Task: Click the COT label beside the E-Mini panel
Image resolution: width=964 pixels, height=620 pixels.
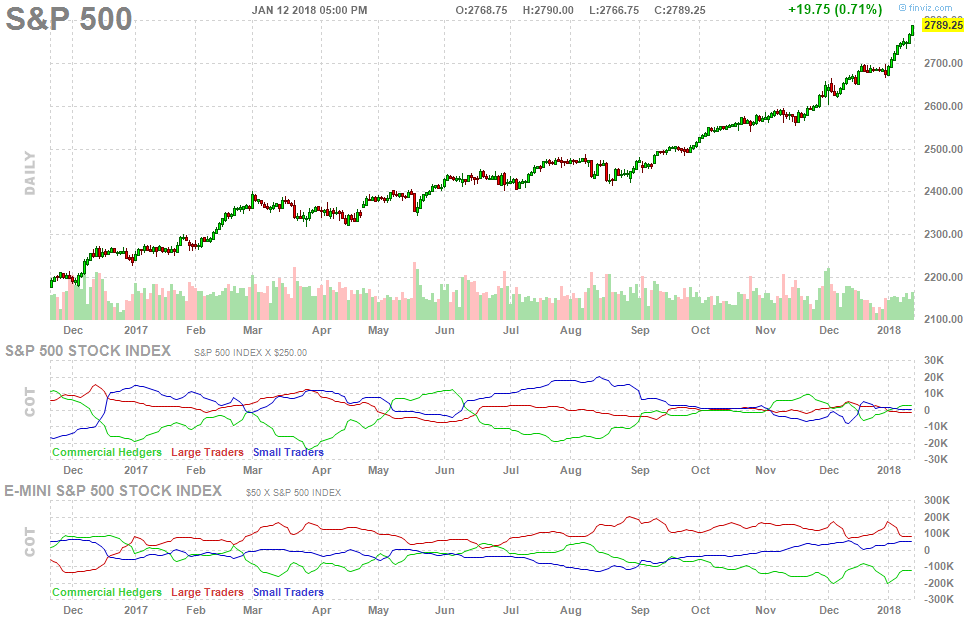Action: click(30, 541)
